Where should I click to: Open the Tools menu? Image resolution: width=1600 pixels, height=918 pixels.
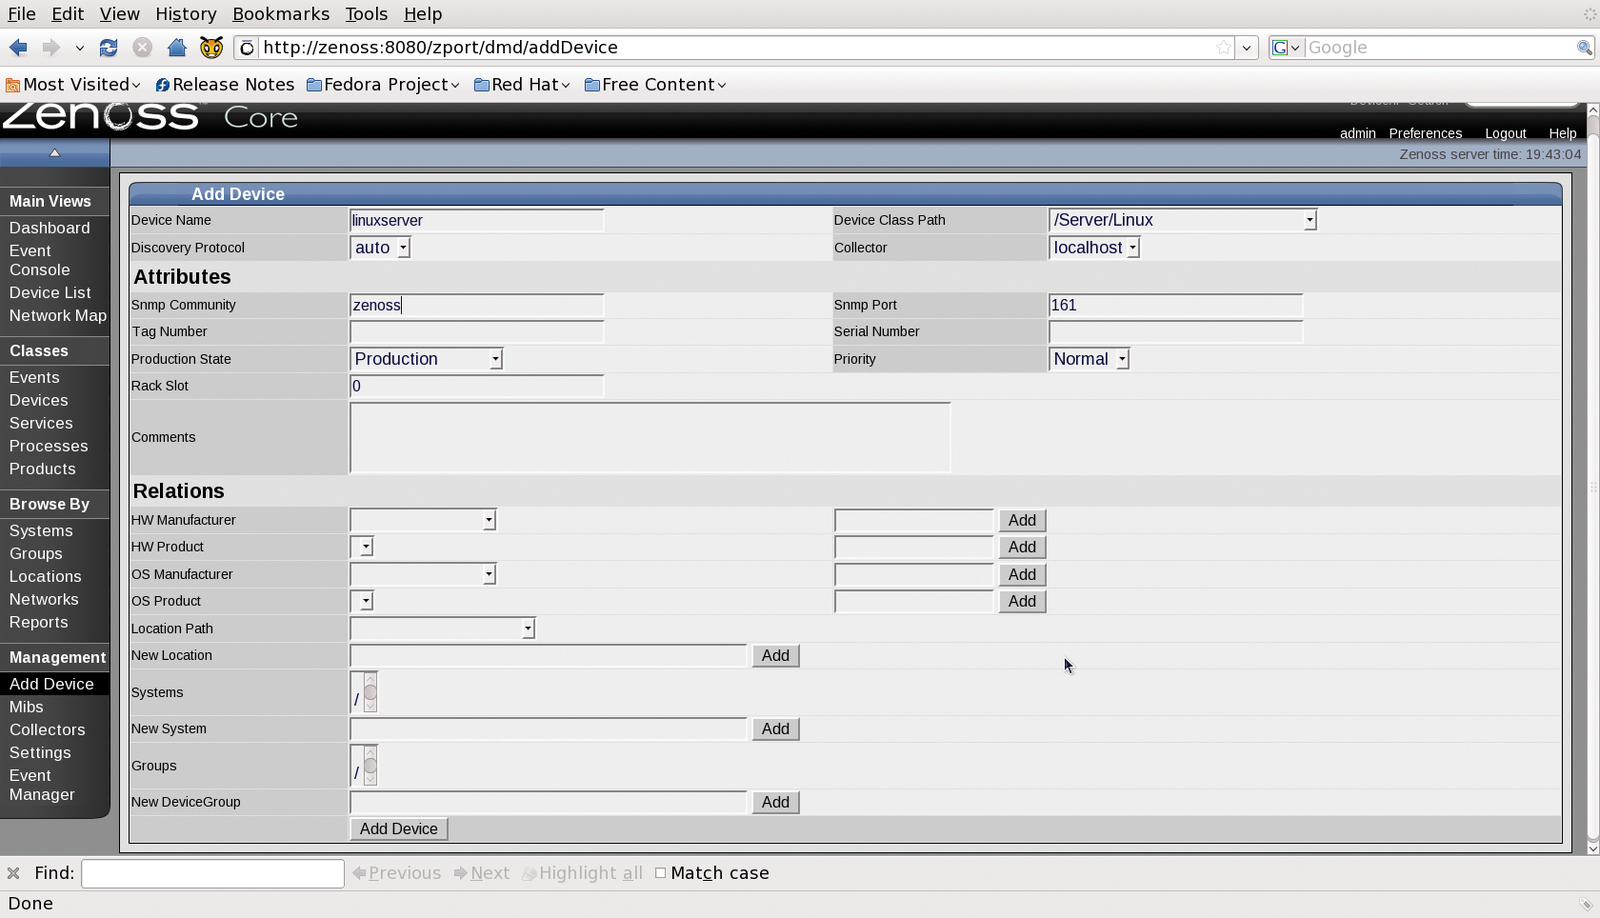[x=366, y=14]
